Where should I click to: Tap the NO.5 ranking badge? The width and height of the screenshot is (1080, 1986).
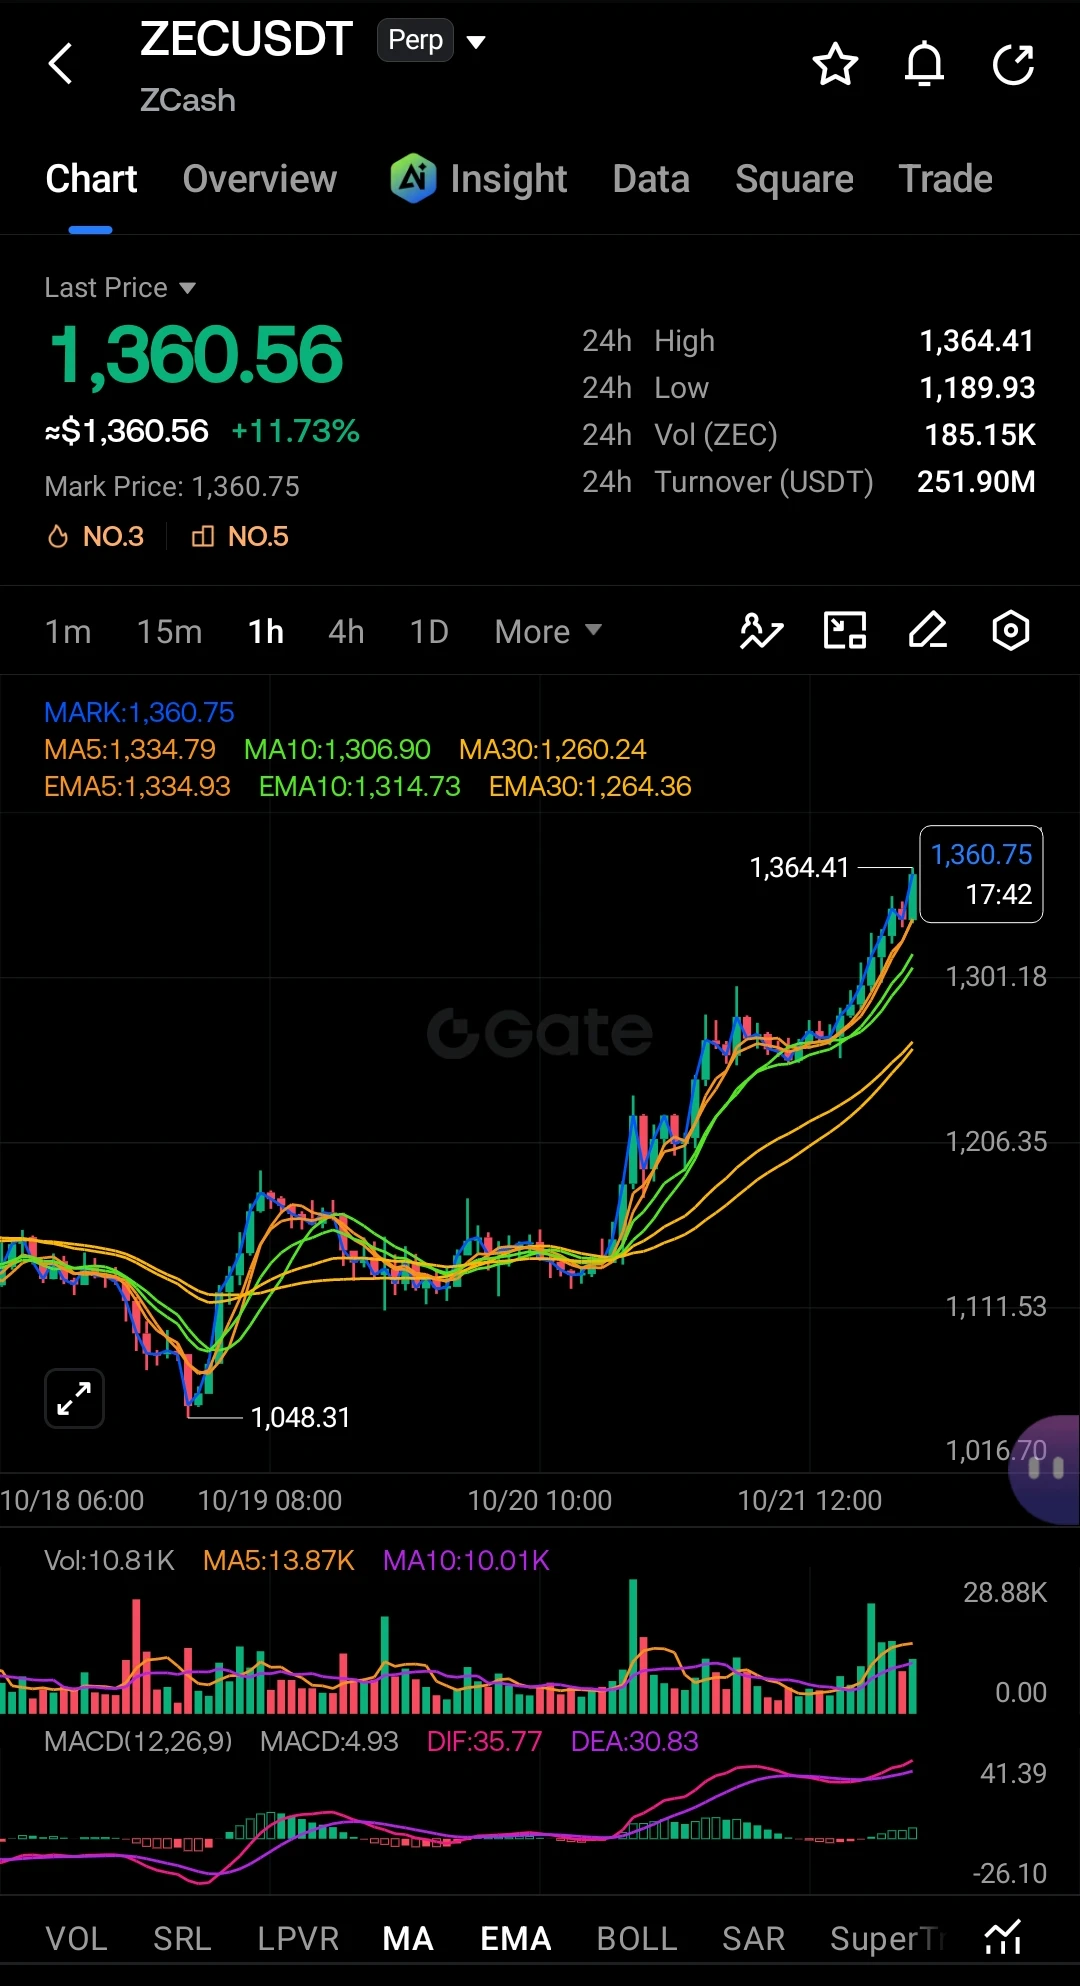tap(240, 537)
